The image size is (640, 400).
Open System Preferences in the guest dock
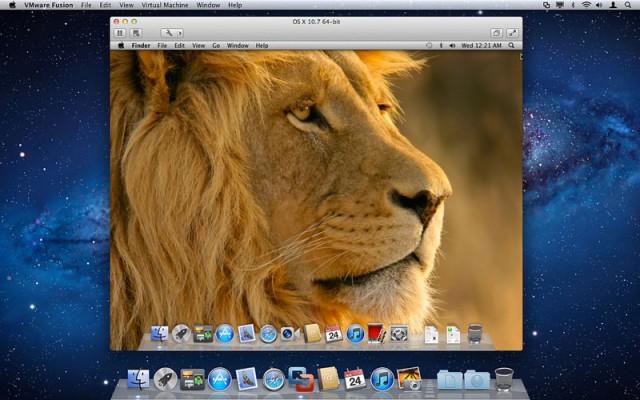pos(399,334)
